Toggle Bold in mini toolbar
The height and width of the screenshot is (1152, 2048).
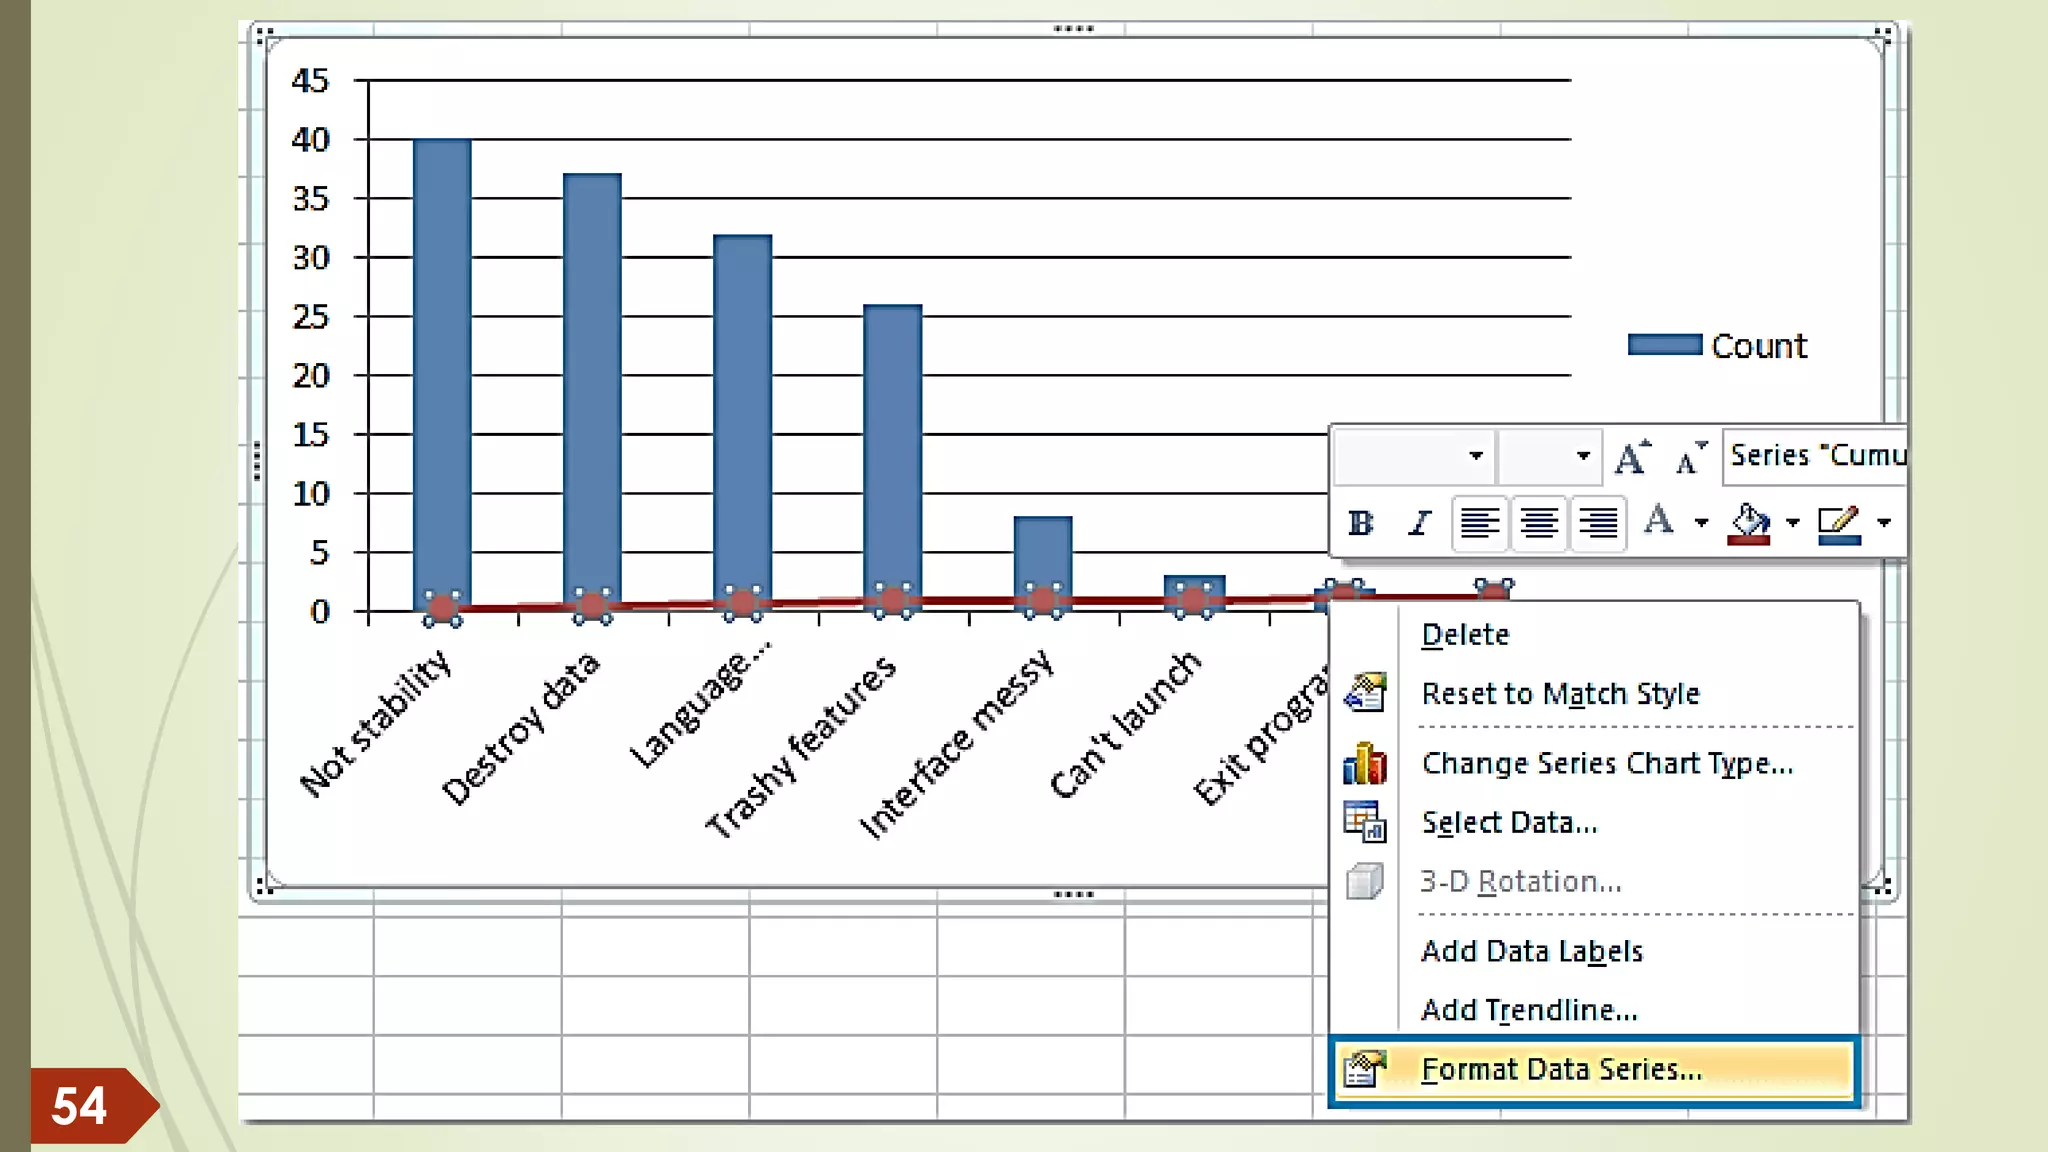click(x=1360, y=522)
